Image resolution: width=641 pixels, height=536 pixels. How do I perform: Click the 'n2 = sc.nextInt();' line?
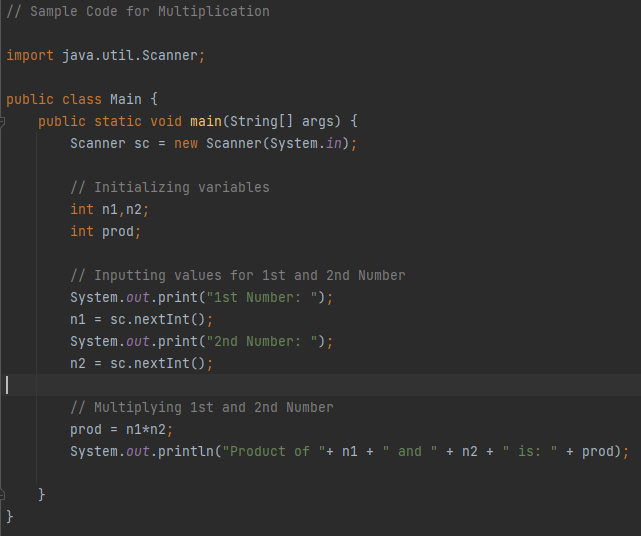click(x=142, y=363)
